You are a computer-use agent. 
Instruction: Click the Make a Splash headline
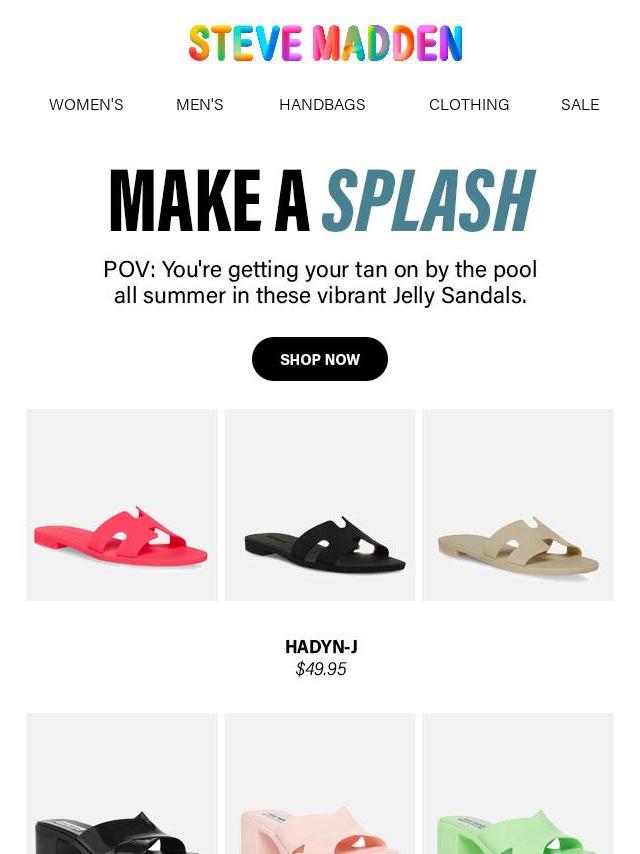322,201
